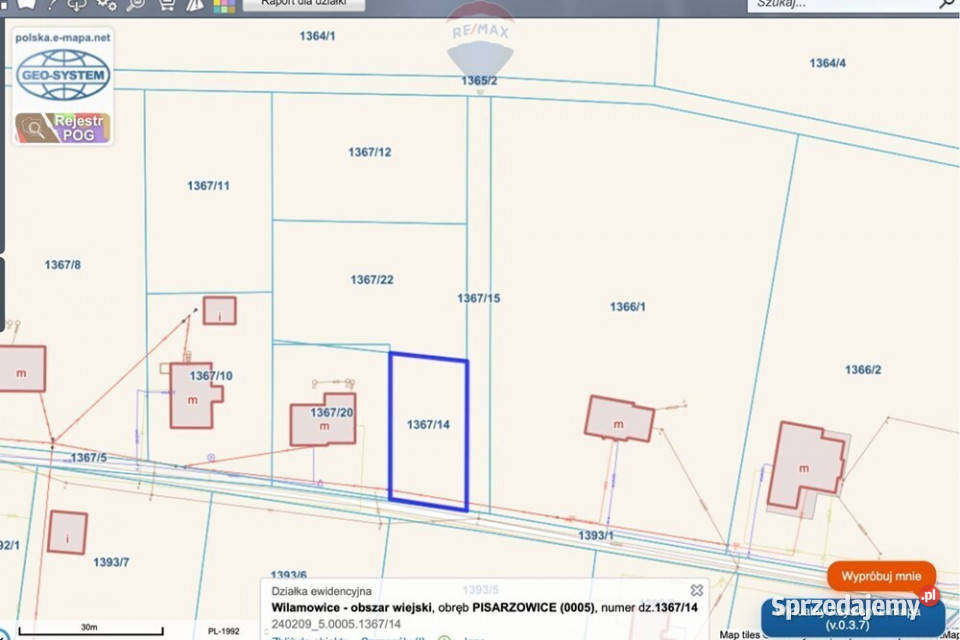960x640 pixels.
Task: Click the Wypróbuj mnie orange button
Action: 881,577
